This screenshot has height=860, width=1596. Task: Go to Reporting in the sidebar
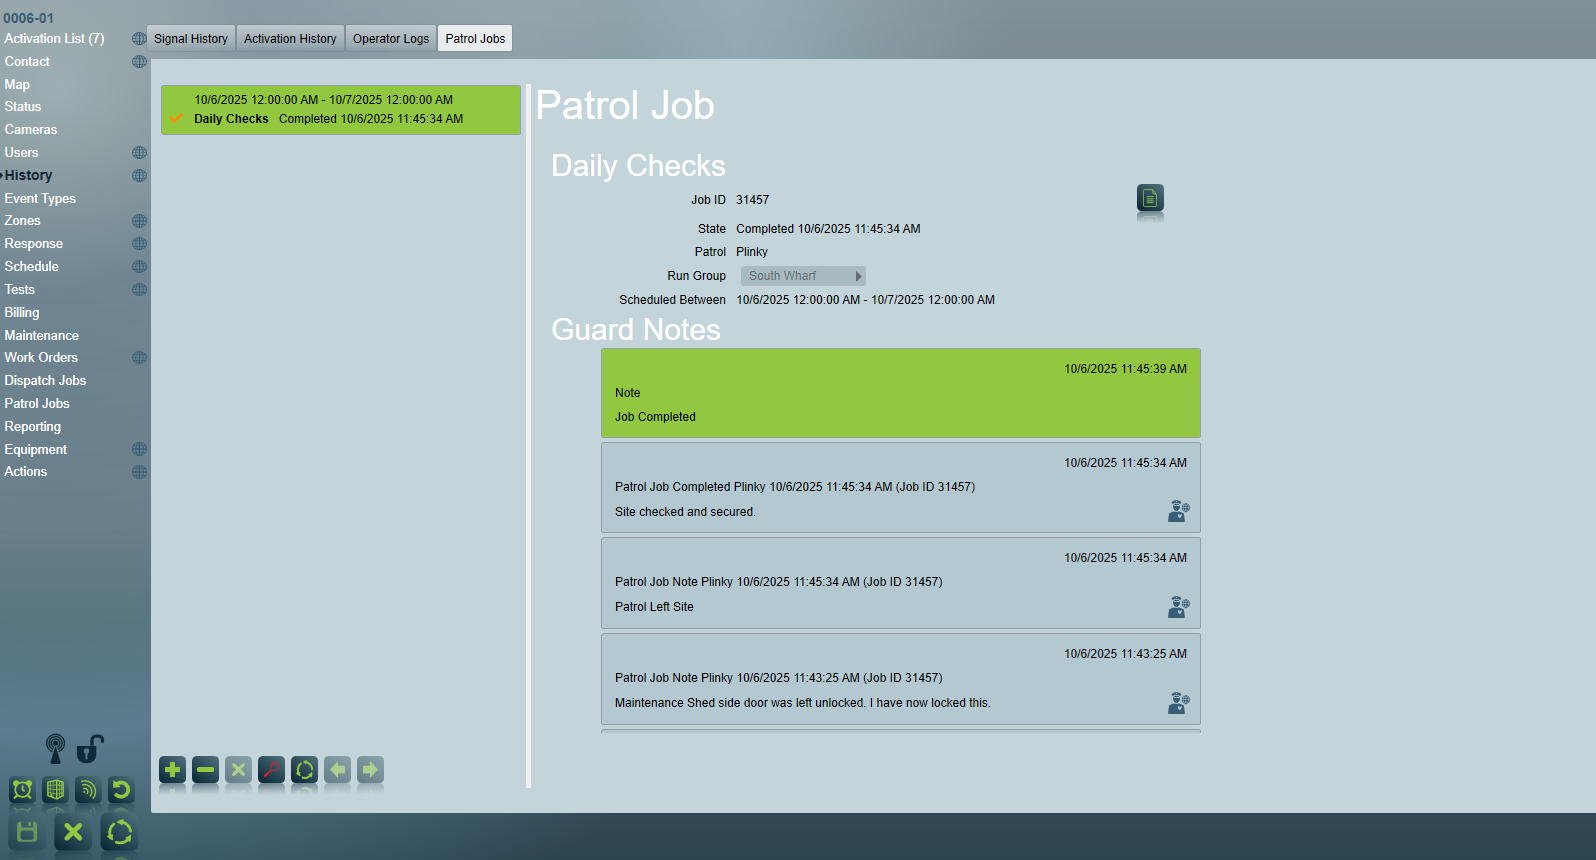tap(32, 427)
